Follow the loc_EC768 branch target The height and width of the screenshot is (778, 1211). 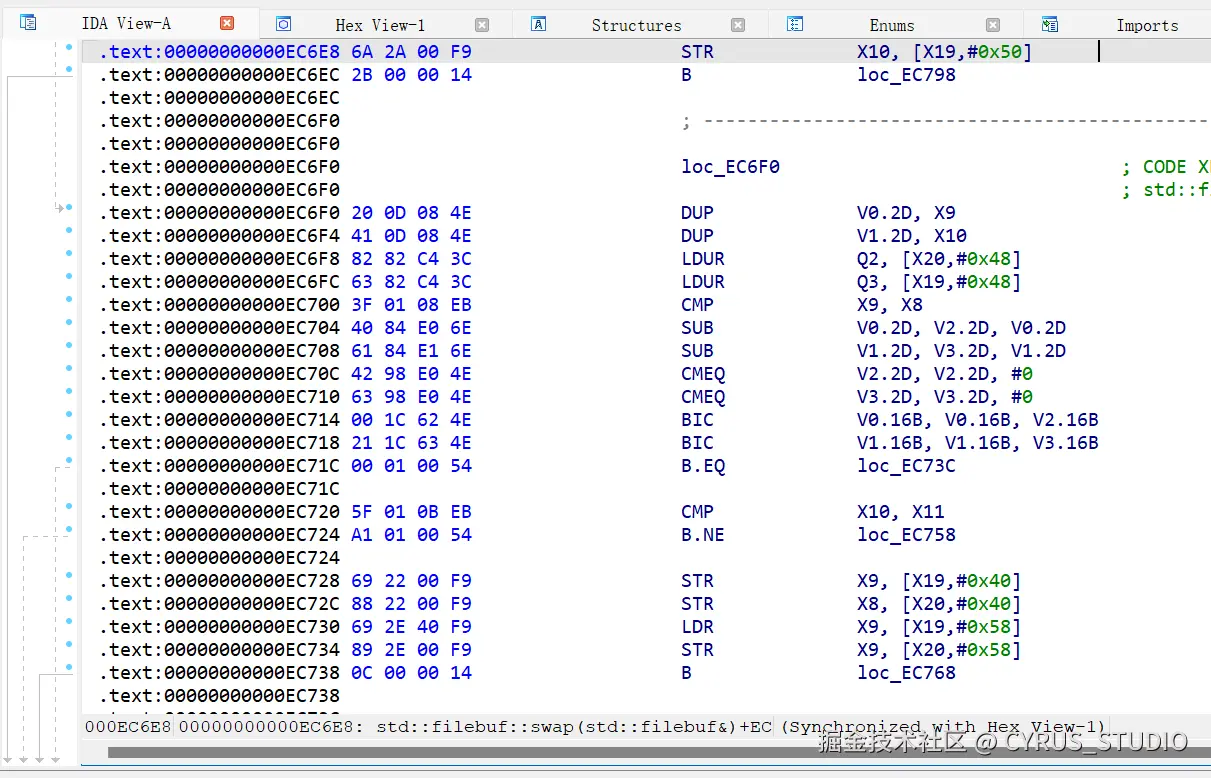click(x=906, y=673)
